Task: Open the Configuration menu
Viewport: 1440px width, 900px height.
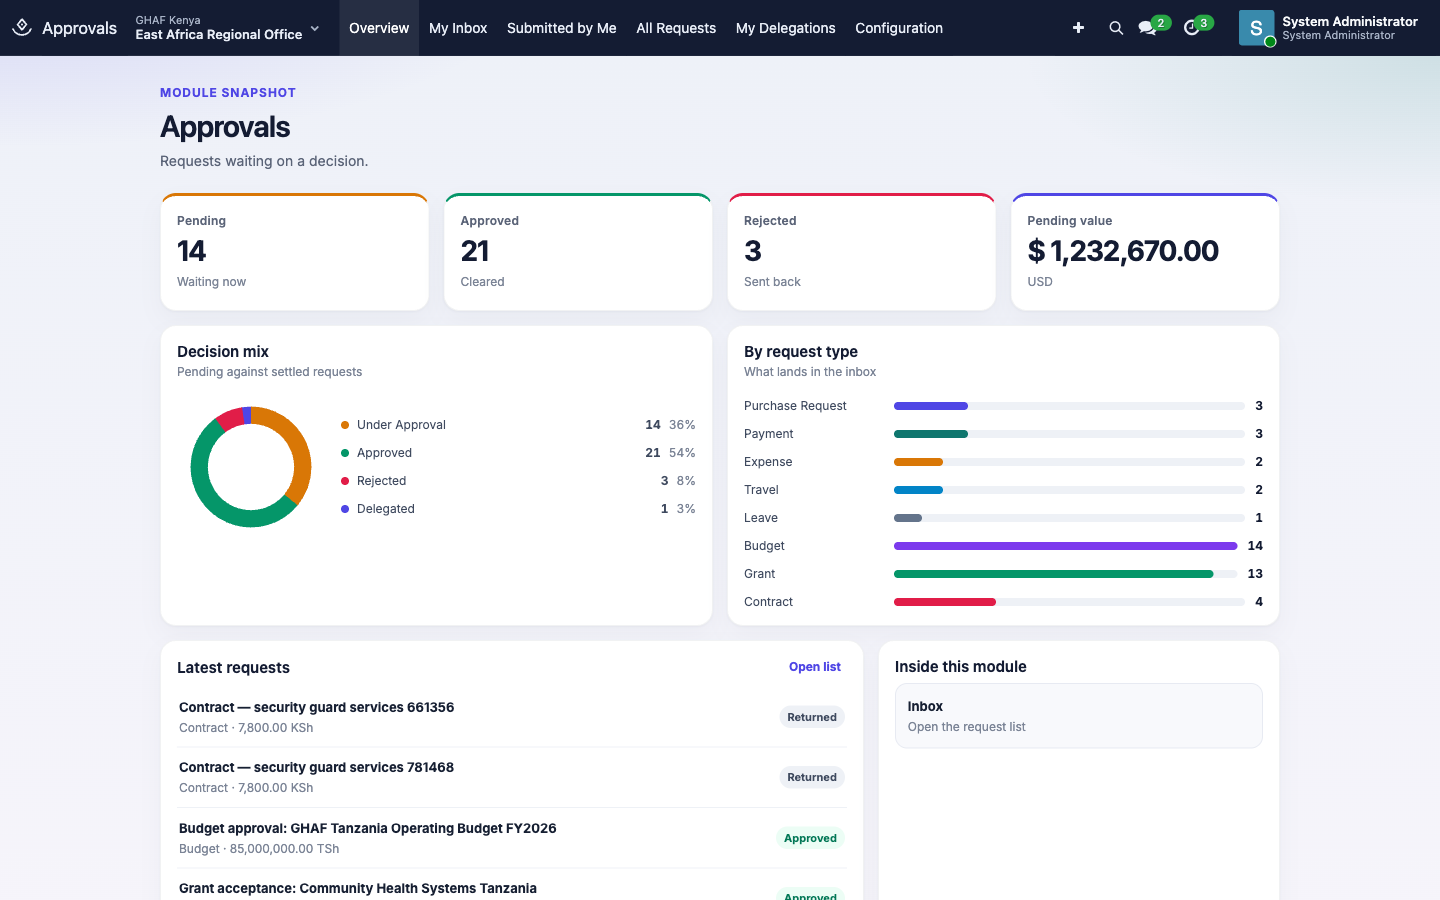Action: point(899,28)
